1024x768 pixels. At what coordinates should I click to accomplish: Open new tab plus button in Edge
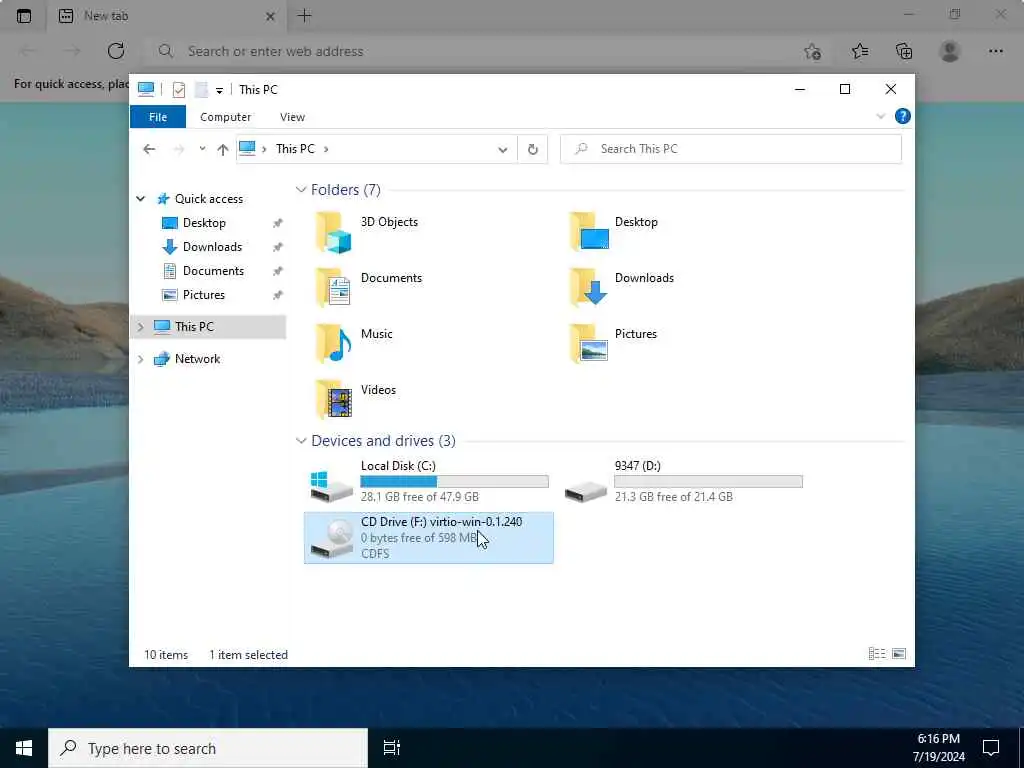pyautogui.click(x=304, y=16)
